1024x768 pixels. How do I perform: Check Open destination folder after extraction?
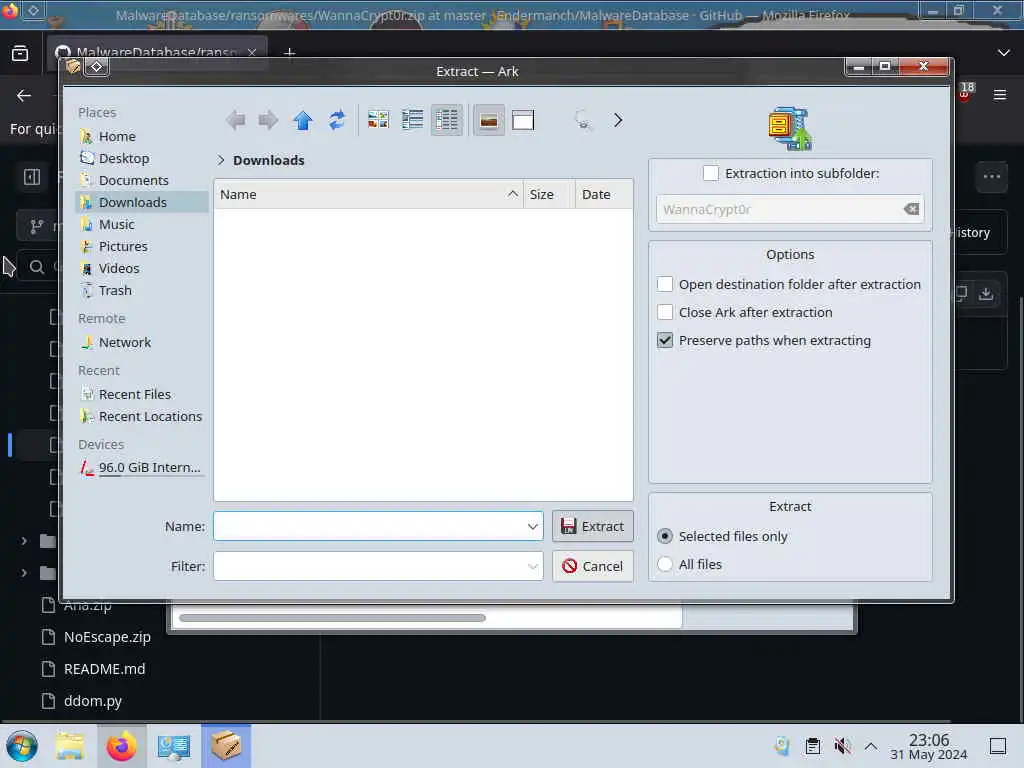[x=665, y=284]
